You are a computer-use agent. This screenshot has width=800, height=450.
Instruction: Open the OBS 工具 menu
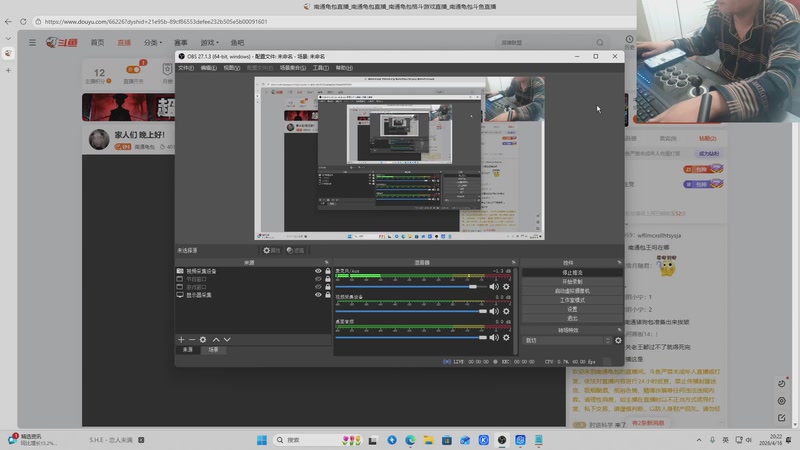click(320, 68)
